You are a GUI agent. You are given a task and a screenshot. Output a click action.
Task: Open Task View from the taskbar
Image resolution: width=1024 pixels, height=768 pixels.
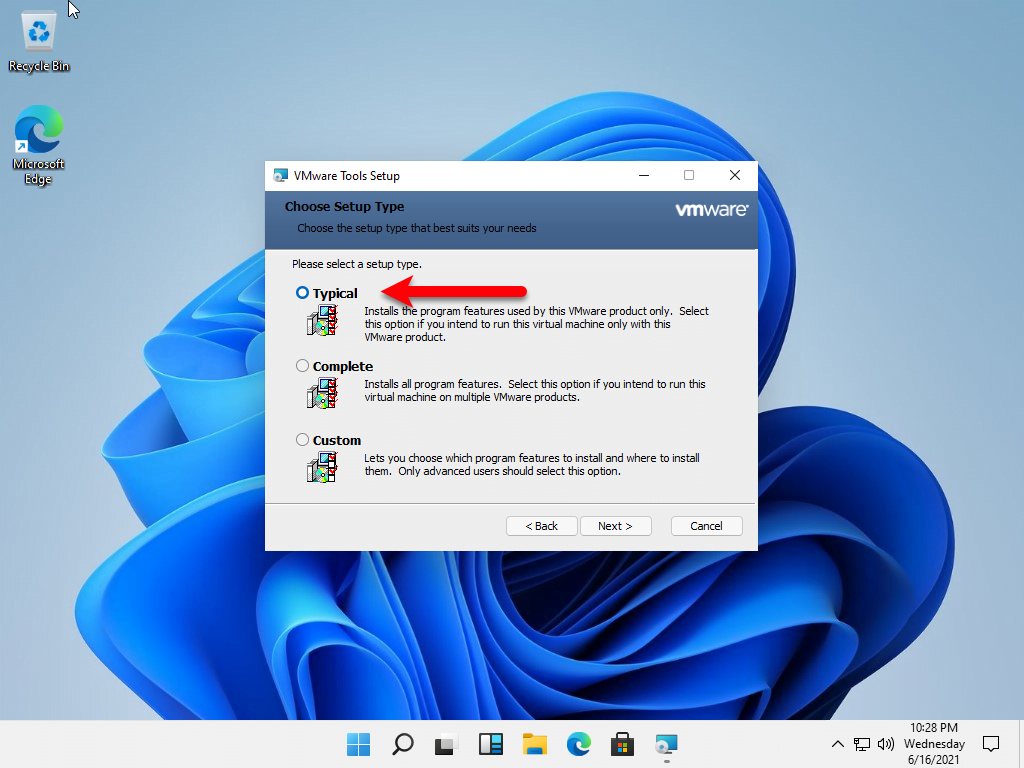[x=446, y=744]
